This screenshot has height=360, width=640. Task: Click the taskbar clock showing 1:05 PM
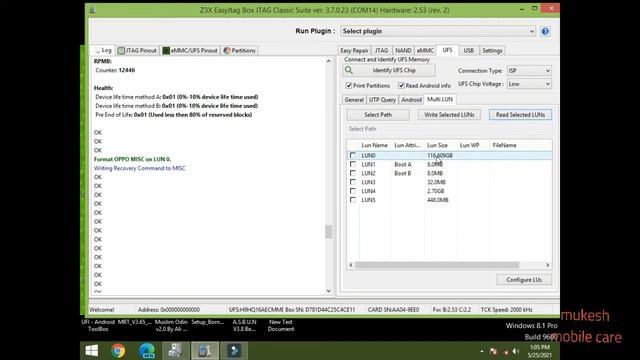pyautogui.click(x=540, y=351)
